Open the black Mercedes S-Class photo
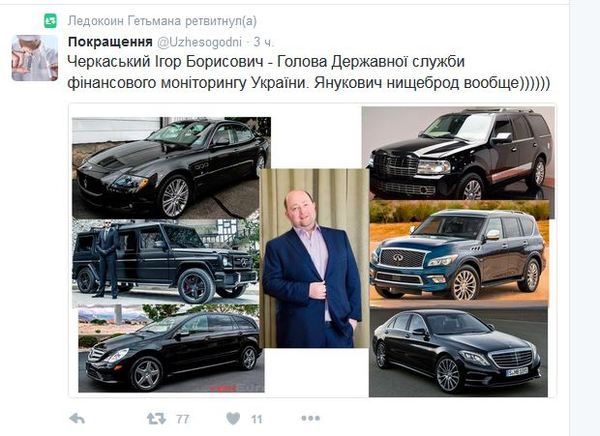600x436 pixels. tap(458, 352)
